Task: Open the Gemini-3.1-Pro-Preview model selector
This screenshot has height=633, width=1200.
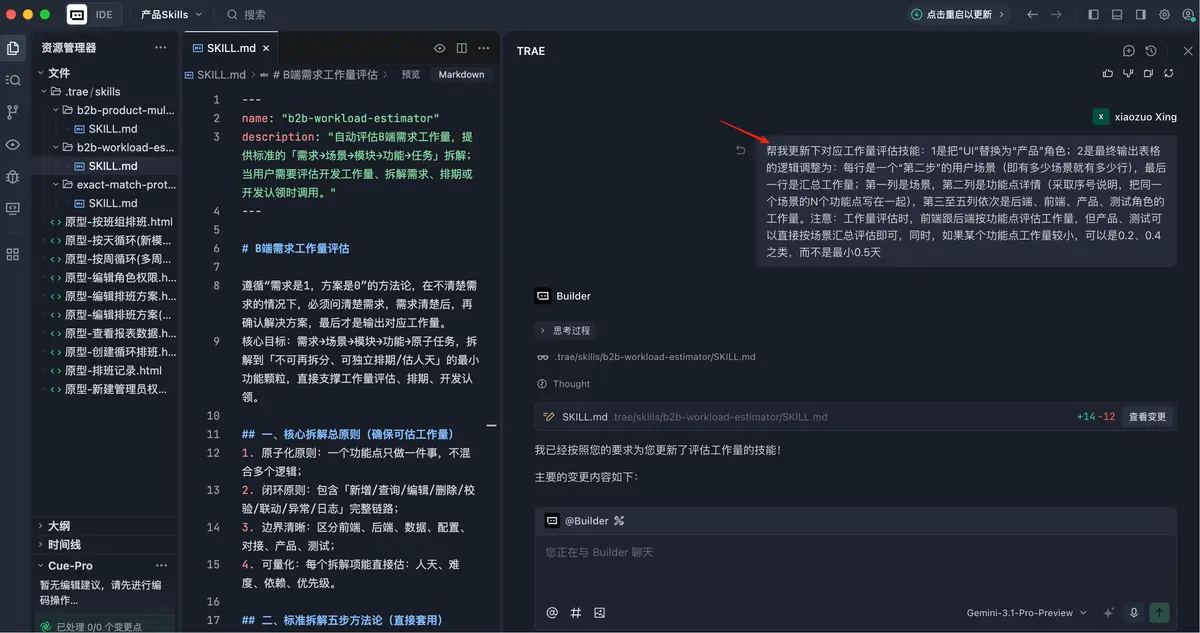Action: point(1027,613)
